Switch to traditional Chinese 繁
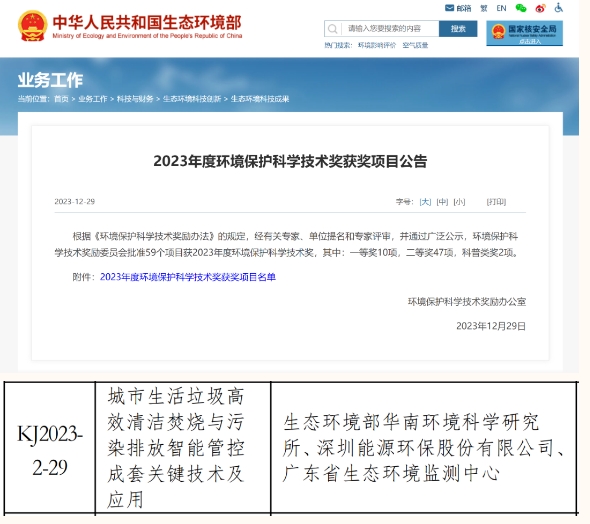590x524 pixels. tap(484, 8)
